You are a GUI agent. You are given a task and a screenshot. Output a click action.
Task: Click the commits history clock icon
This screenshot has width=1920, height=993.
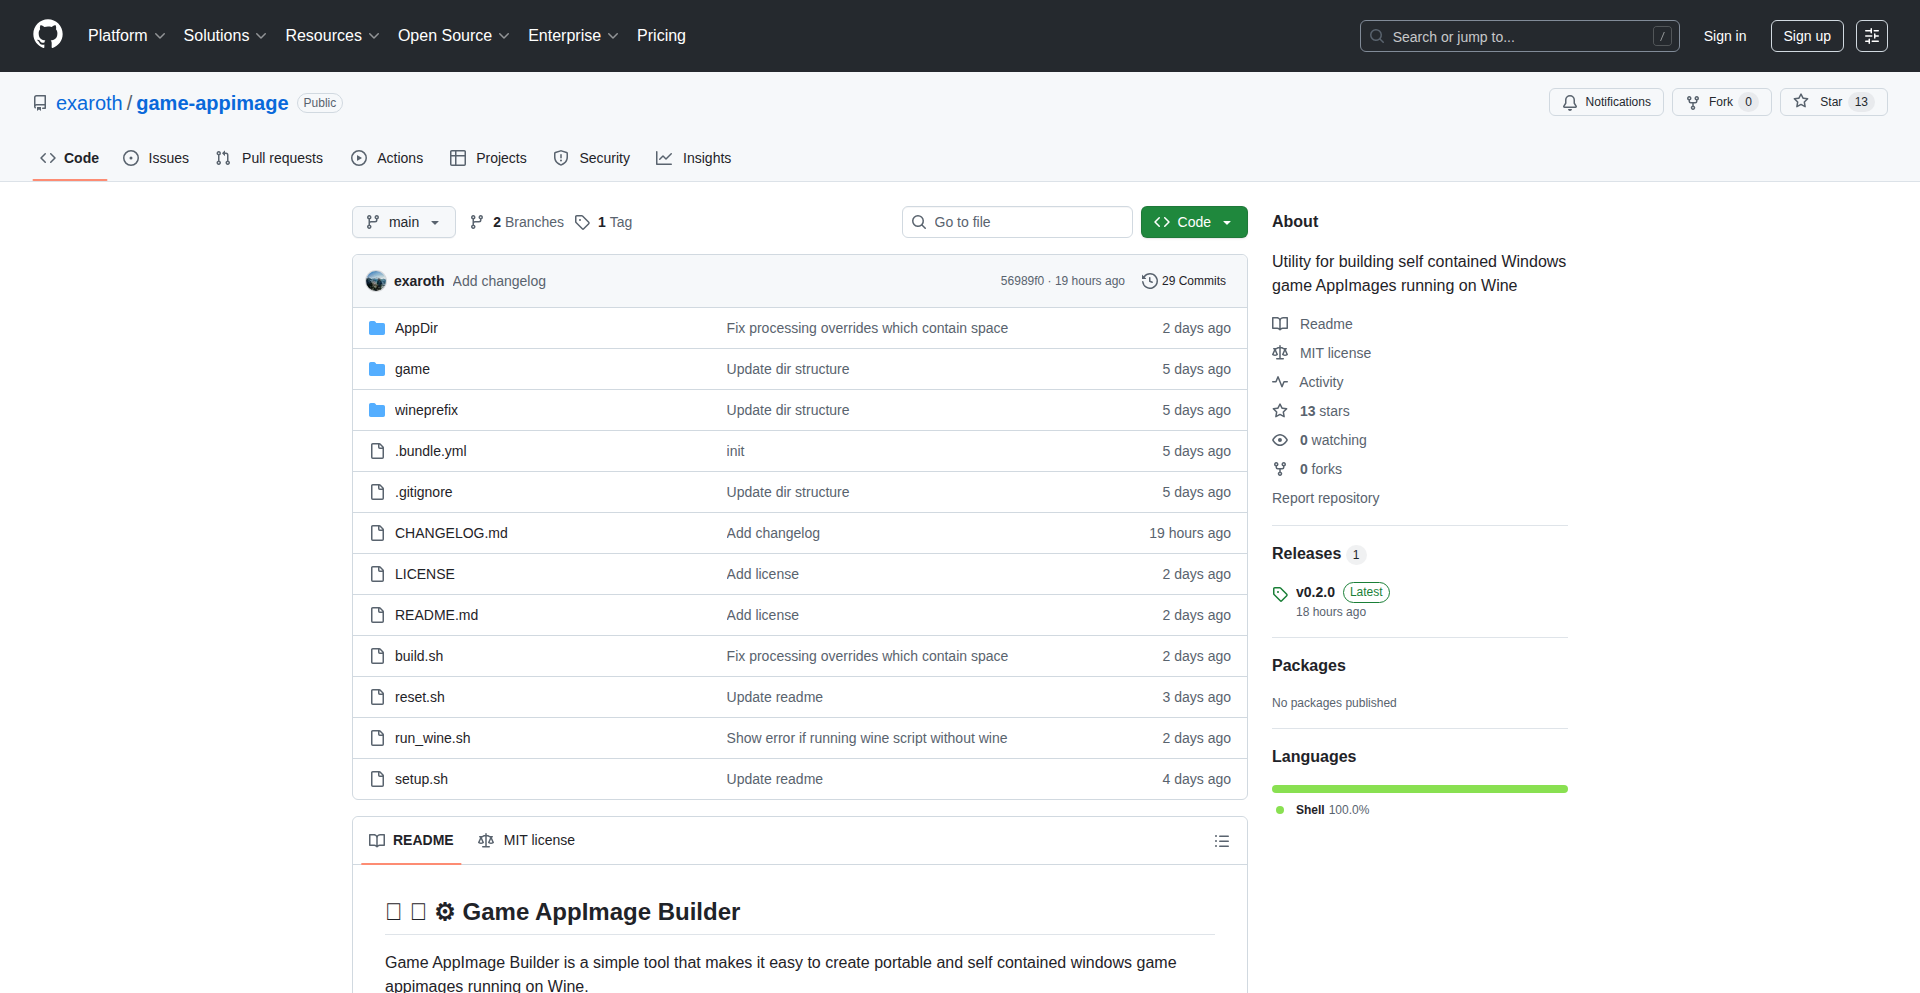point(1150,281)
